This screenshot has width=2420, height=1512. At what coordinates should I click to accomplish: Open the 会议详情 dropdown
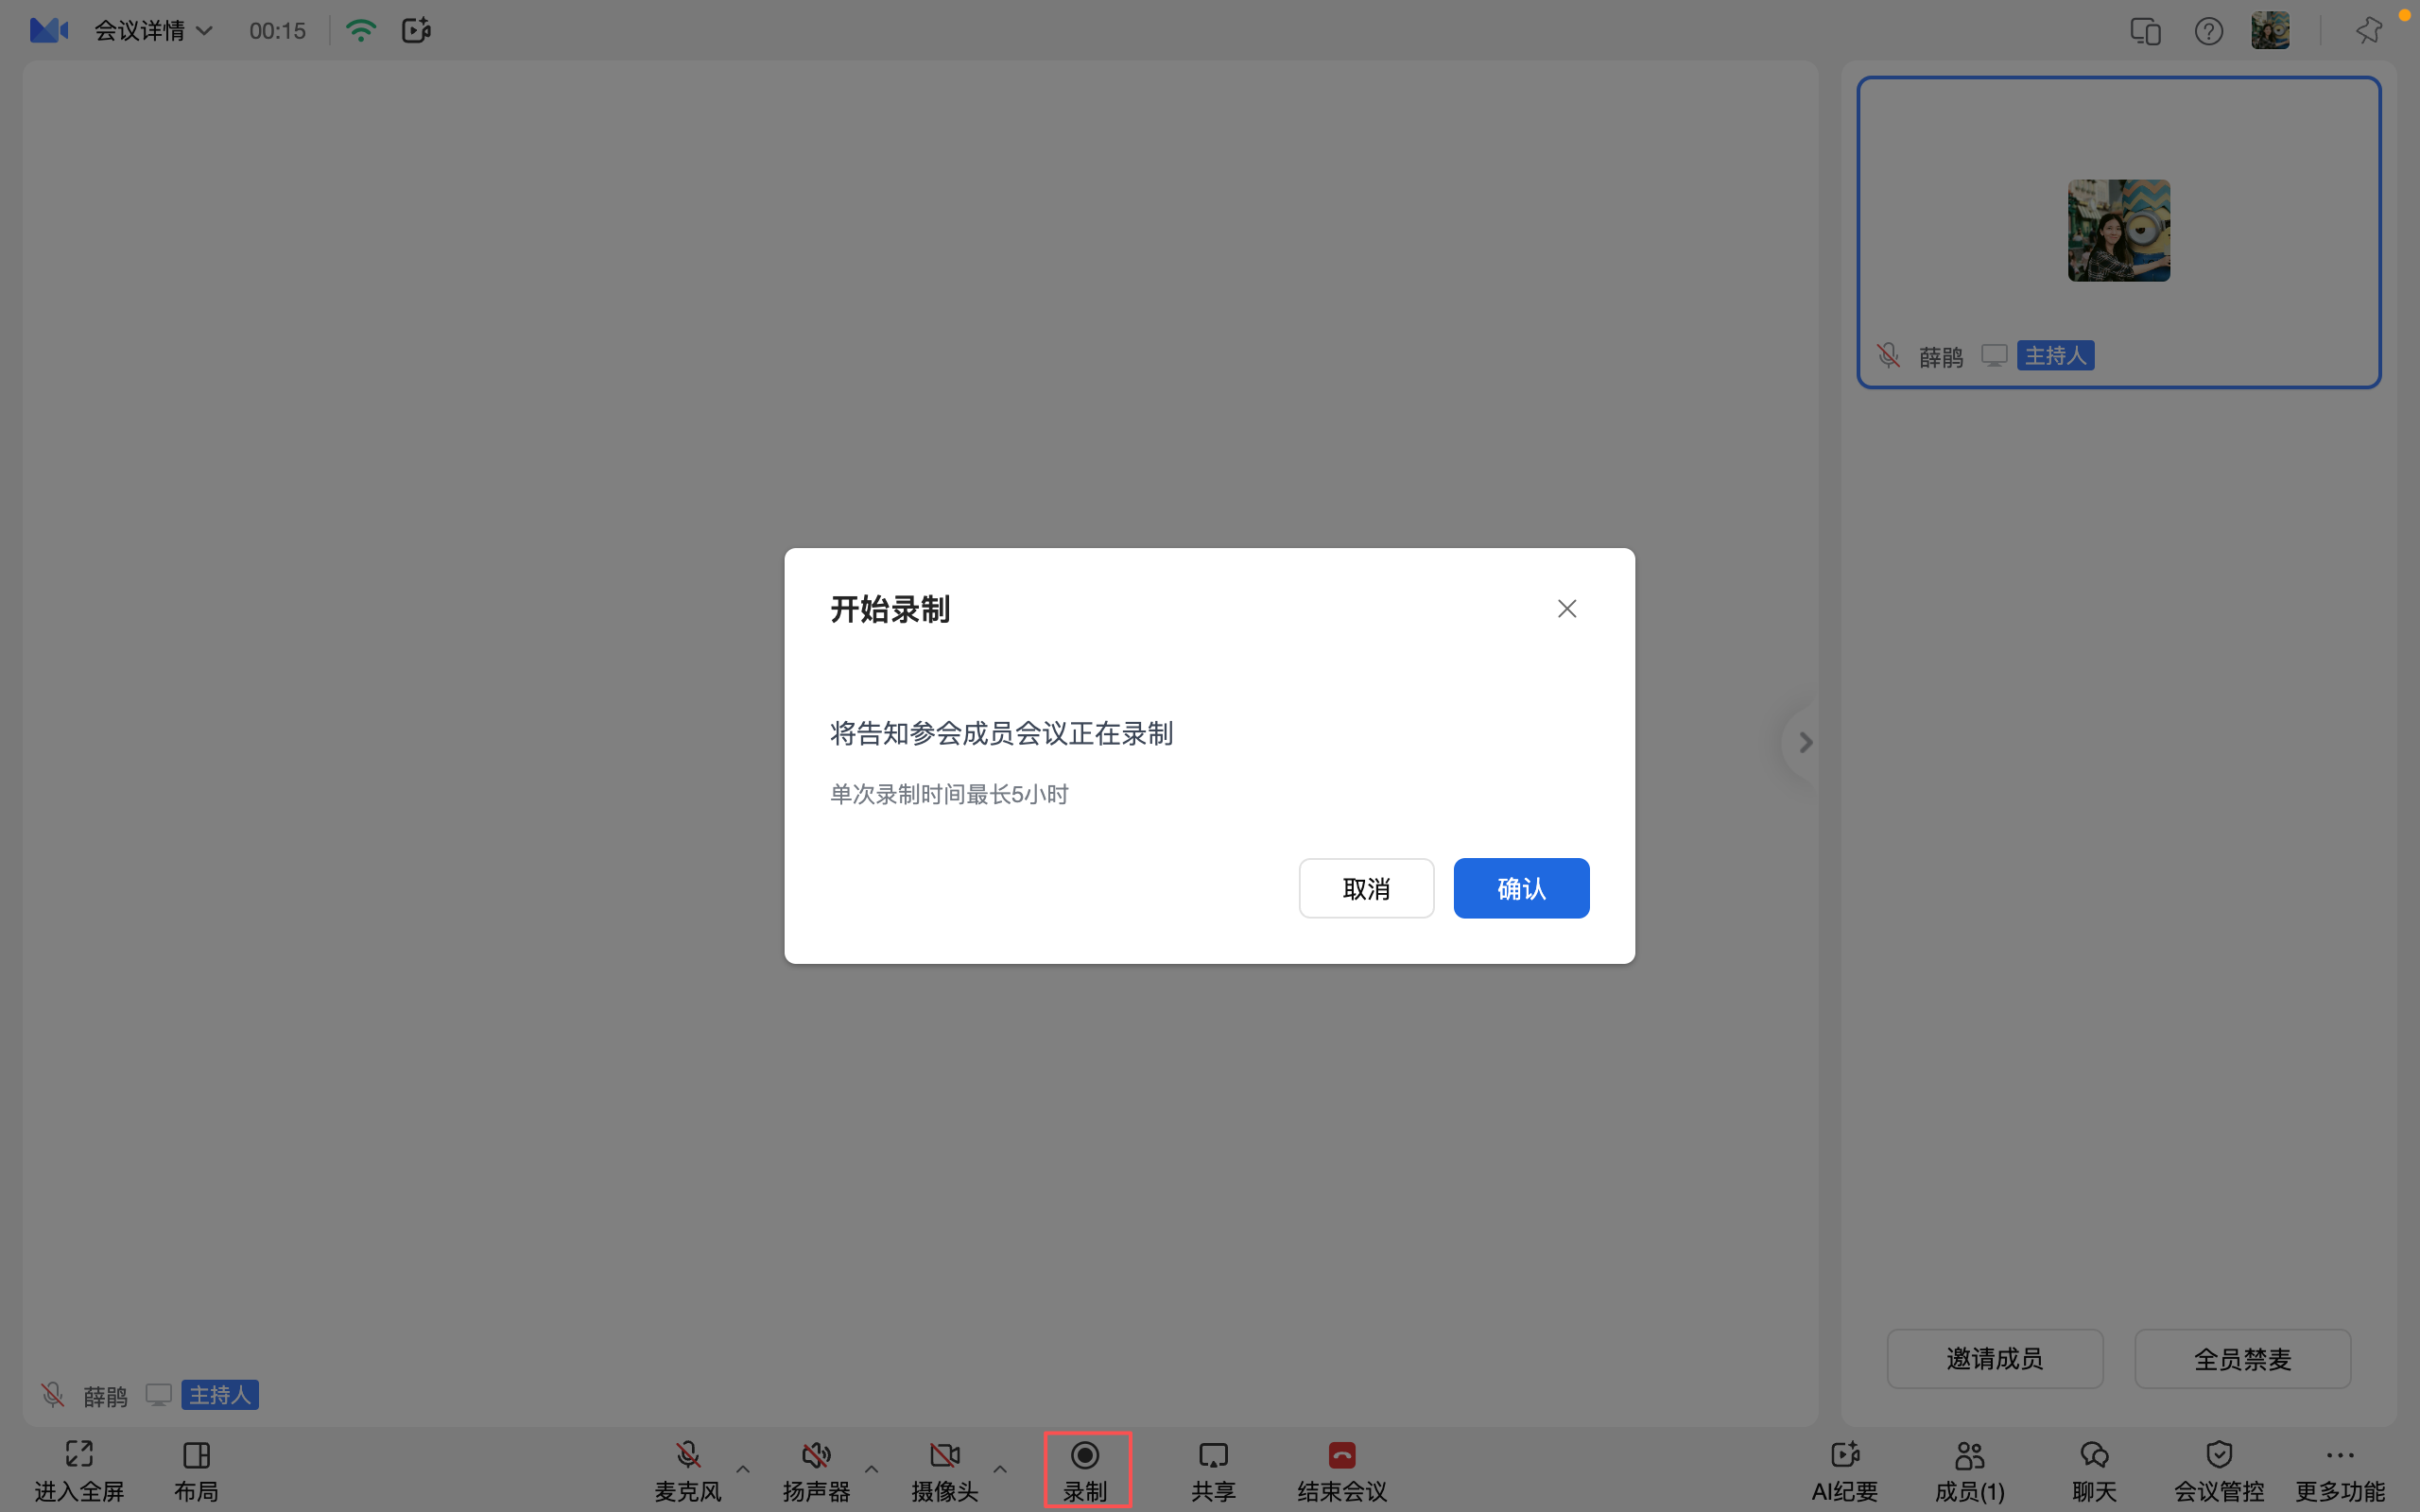pos(153,30)
